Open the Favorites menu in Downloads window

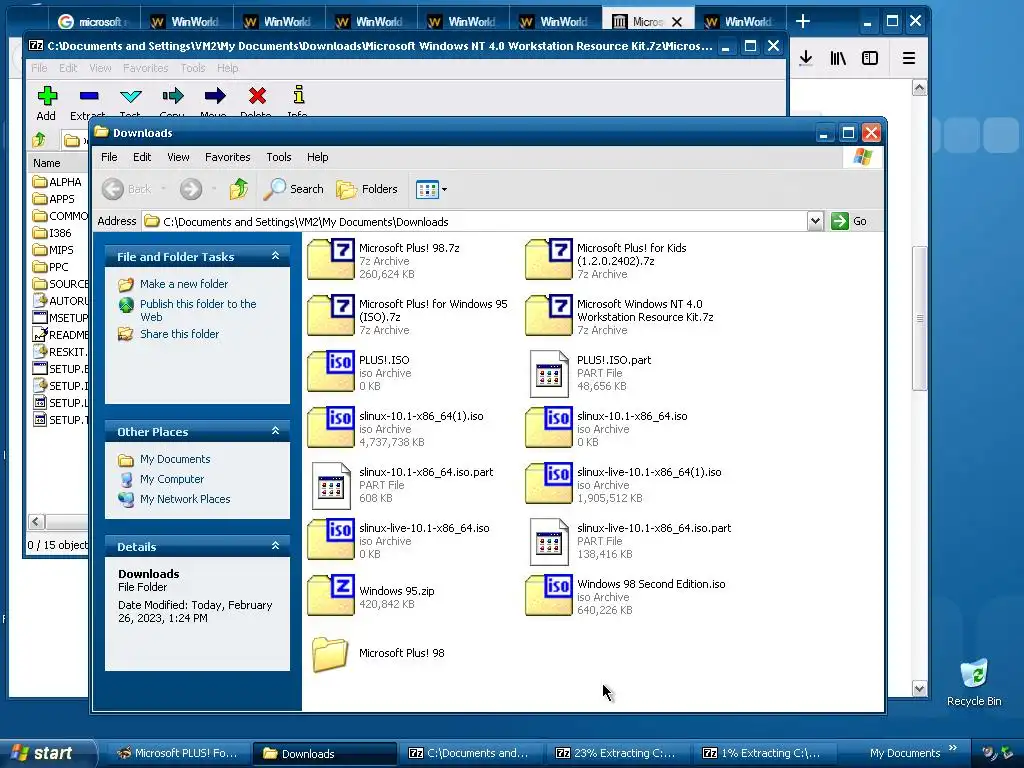pyautogui.click(x=227, y=157)
